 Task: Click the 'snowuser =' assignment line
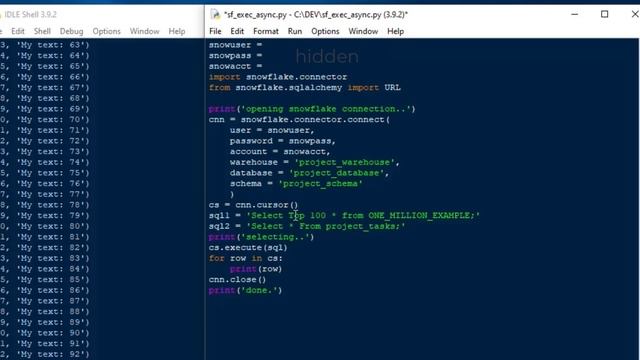[236, 45]
